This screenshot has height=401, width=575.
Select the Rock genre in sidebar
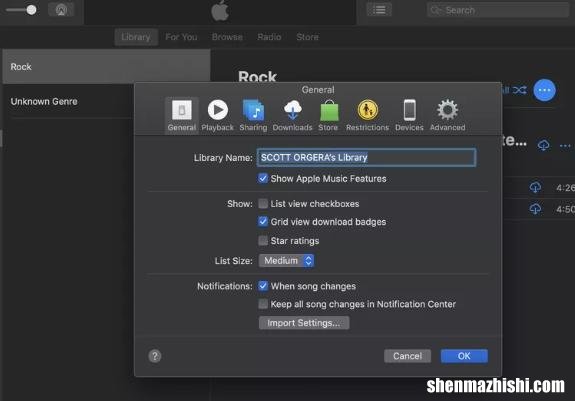(x=106, y=67)
